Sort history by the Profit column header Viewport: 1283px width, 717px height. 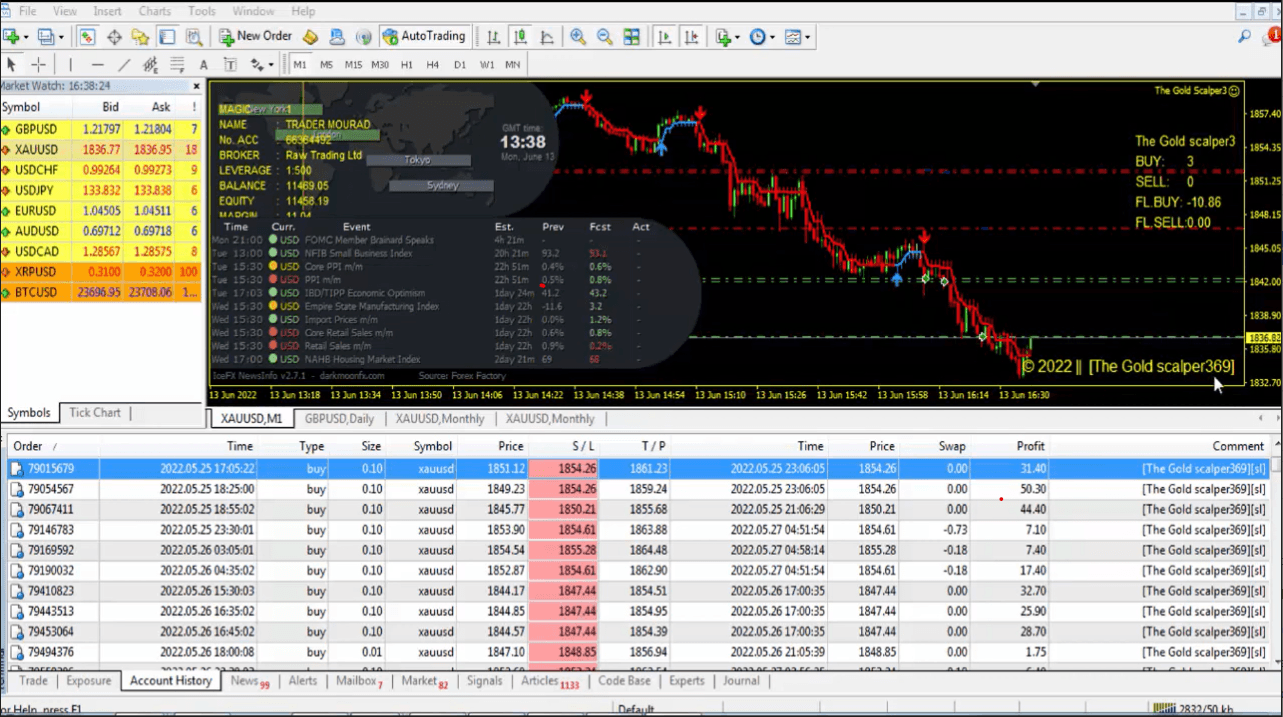(1009, 446)
